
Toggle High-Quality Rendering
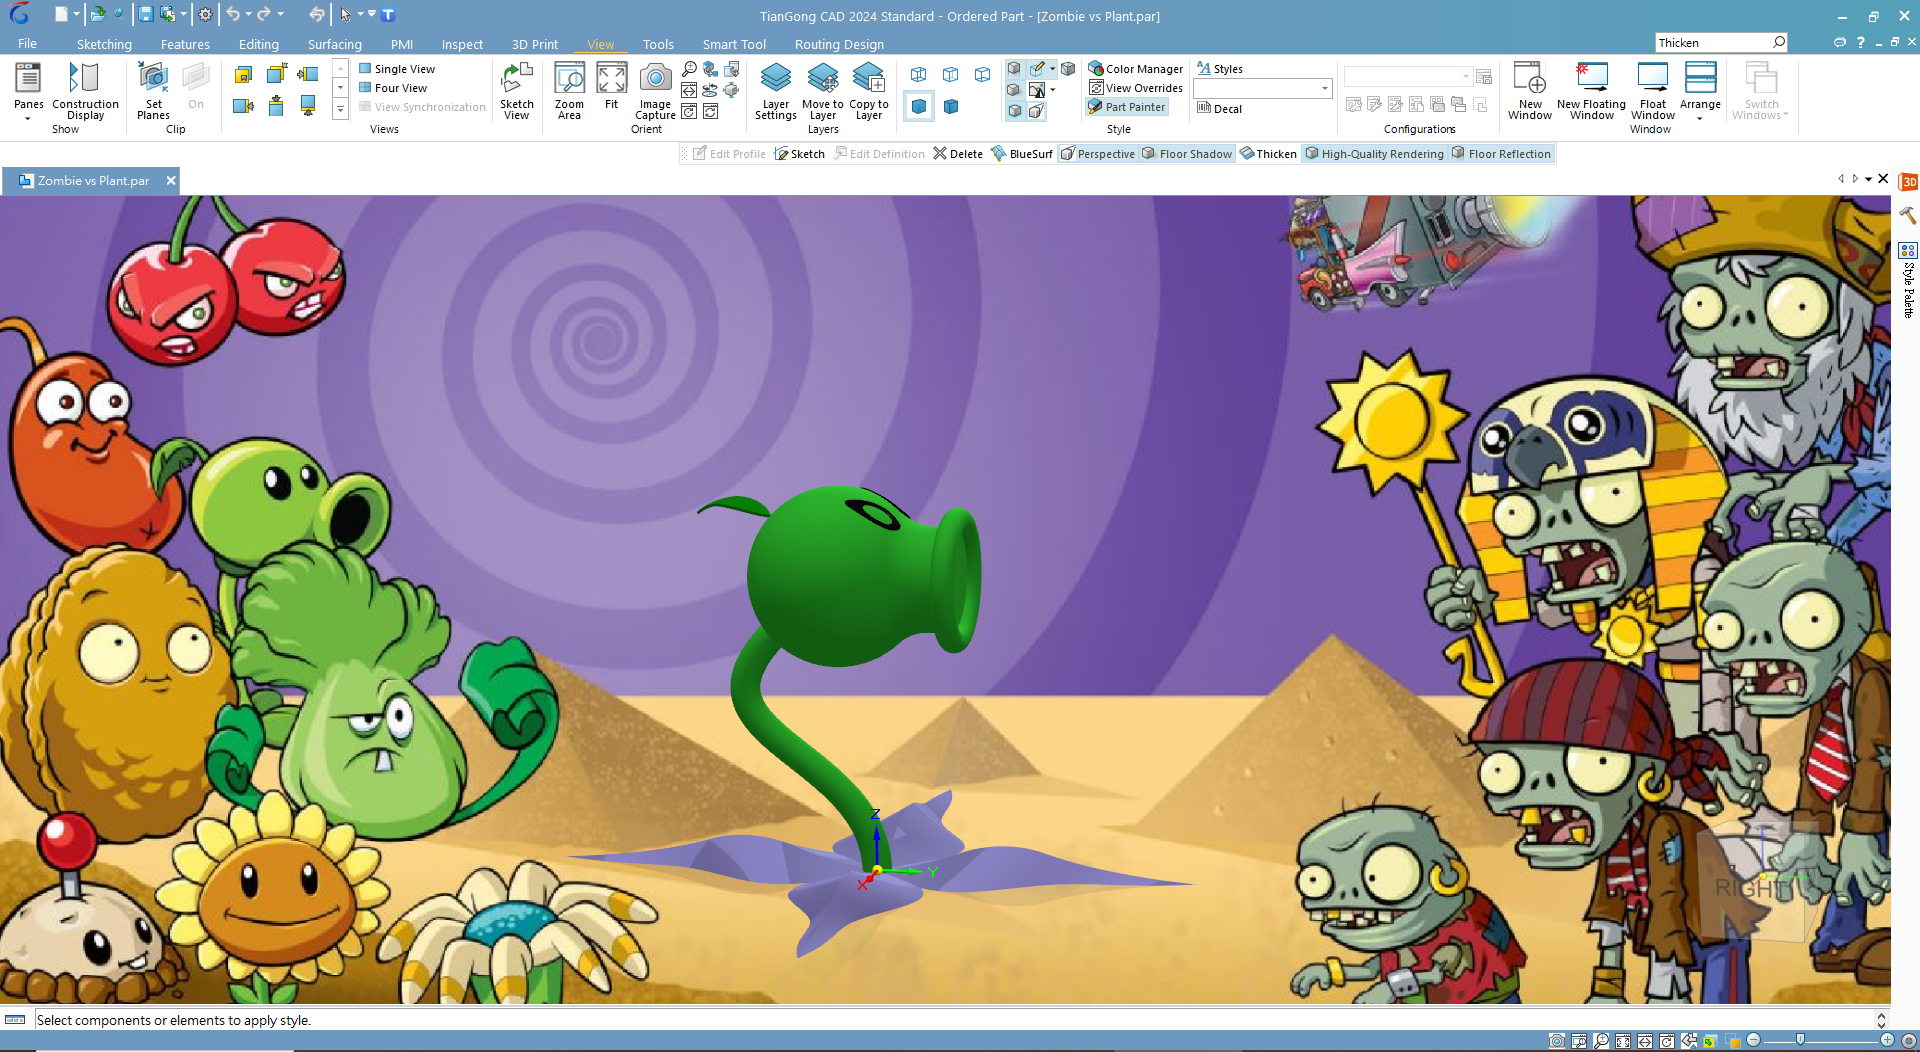click(x=1375, y=154)
